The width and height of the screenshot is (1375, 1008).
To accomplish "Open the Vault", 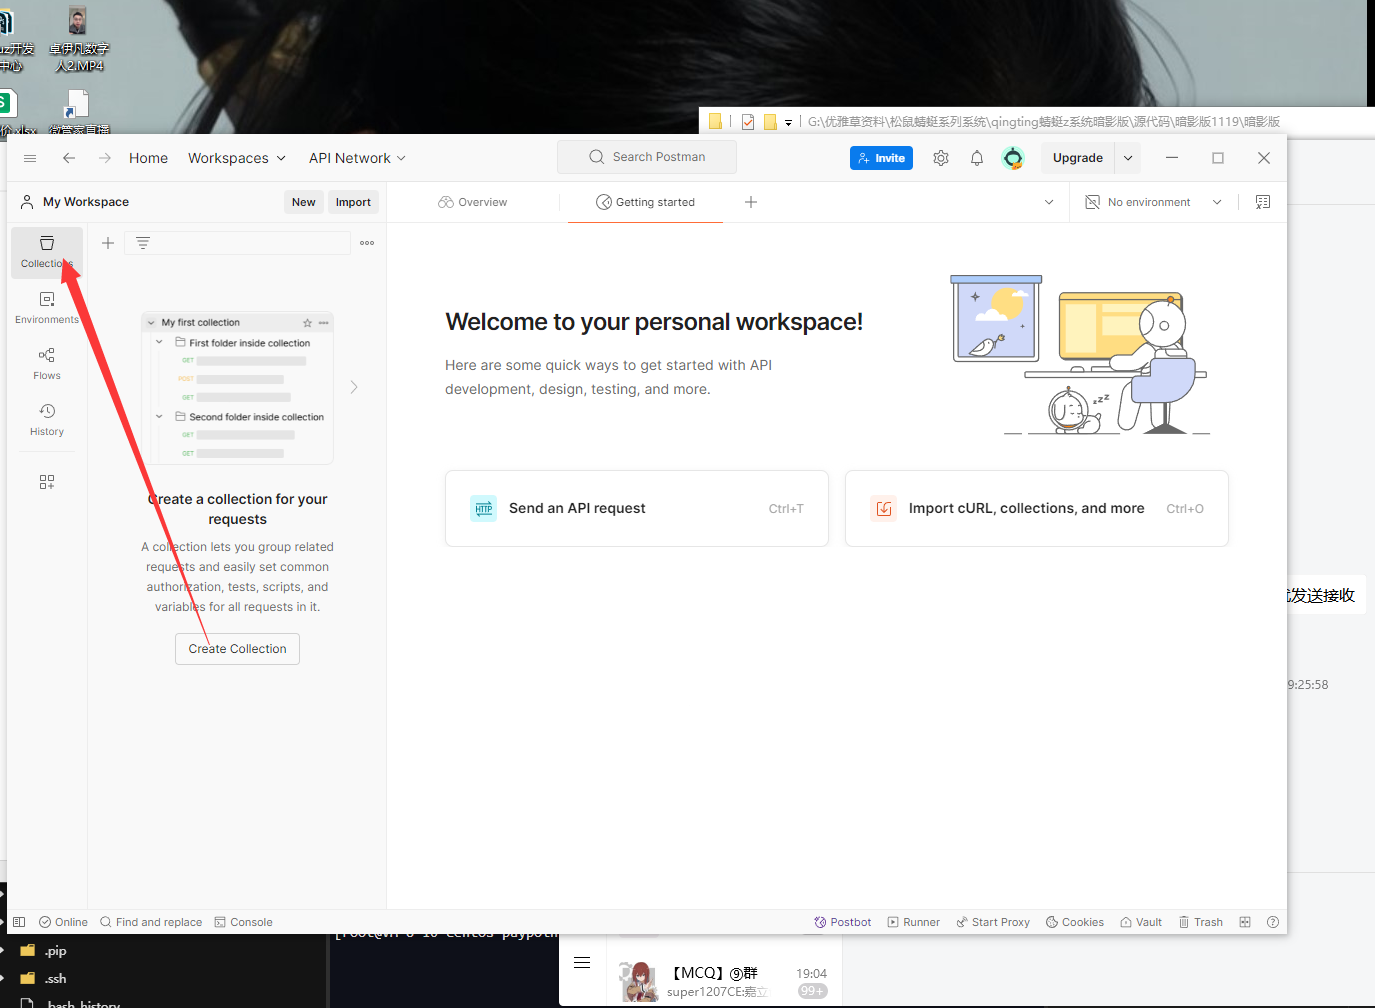I will (x=1141, y=922).
